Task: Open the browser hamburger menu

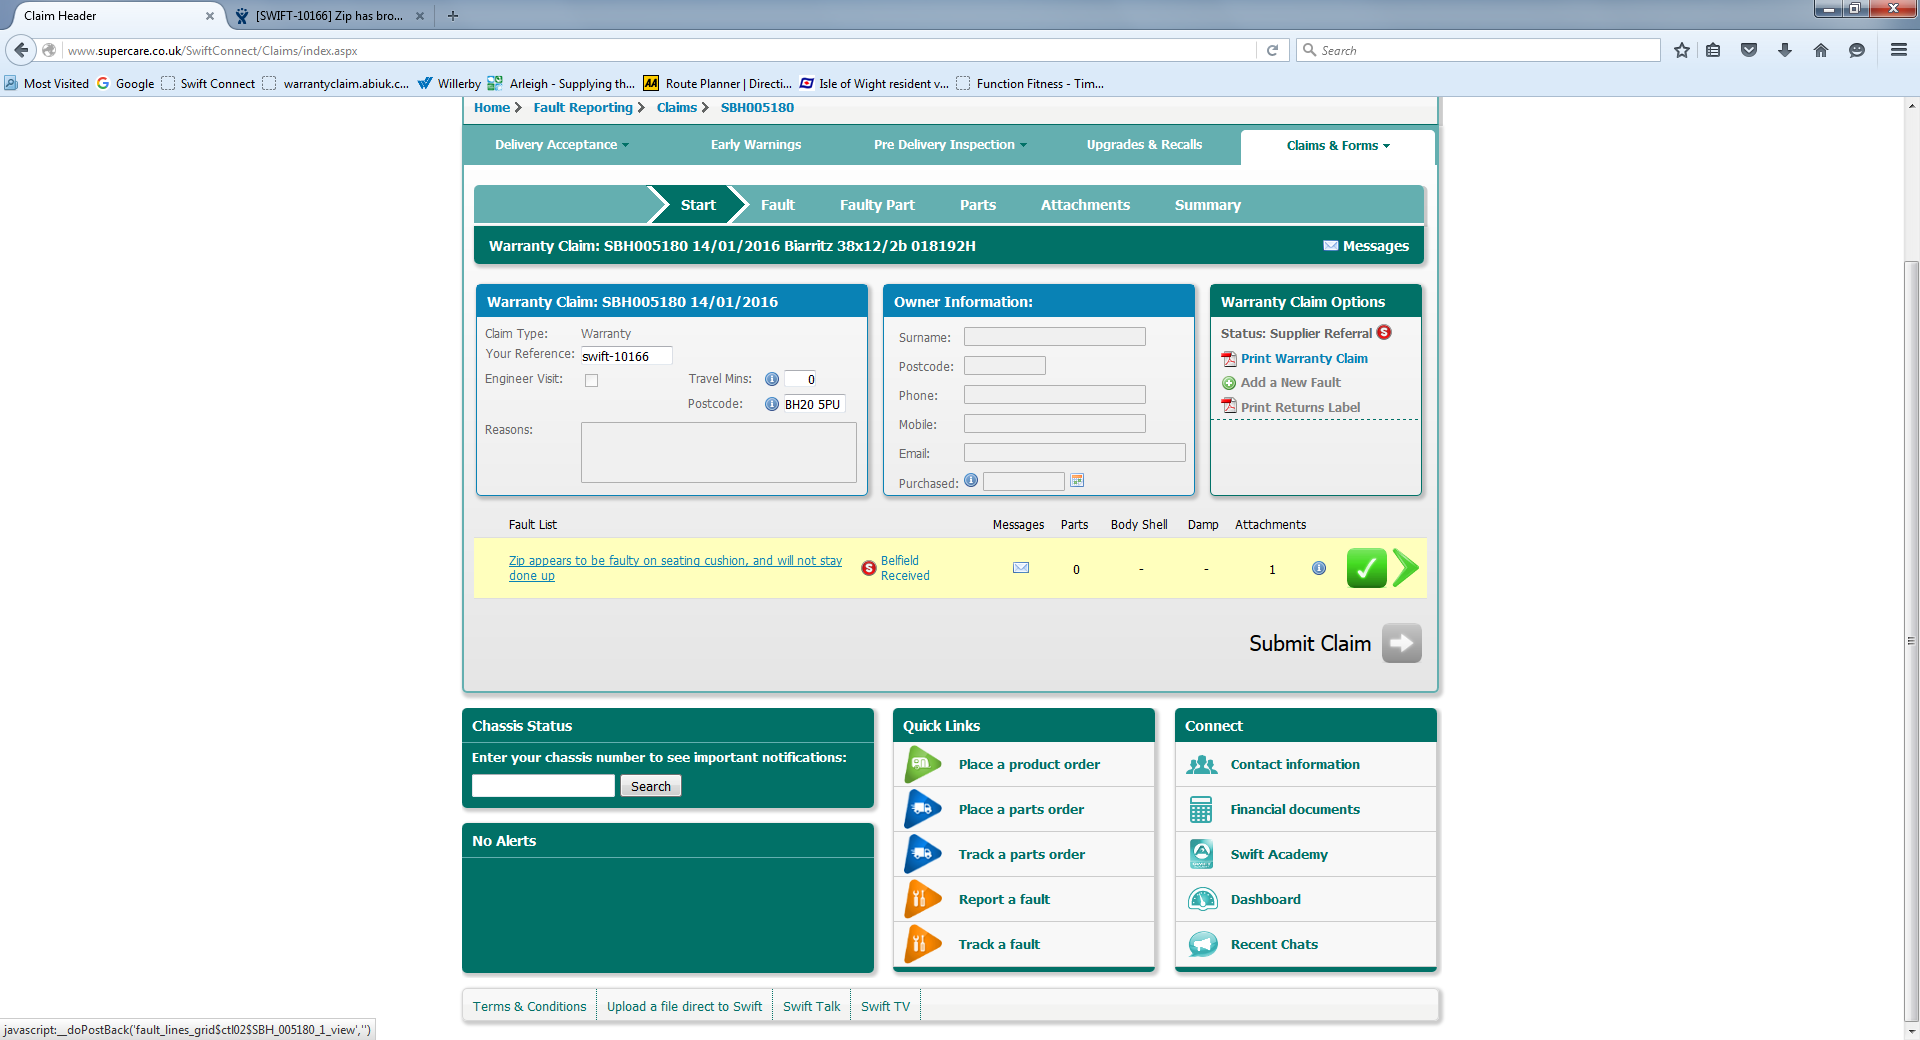Action: pyautogui.click(x=1899, y=50)
